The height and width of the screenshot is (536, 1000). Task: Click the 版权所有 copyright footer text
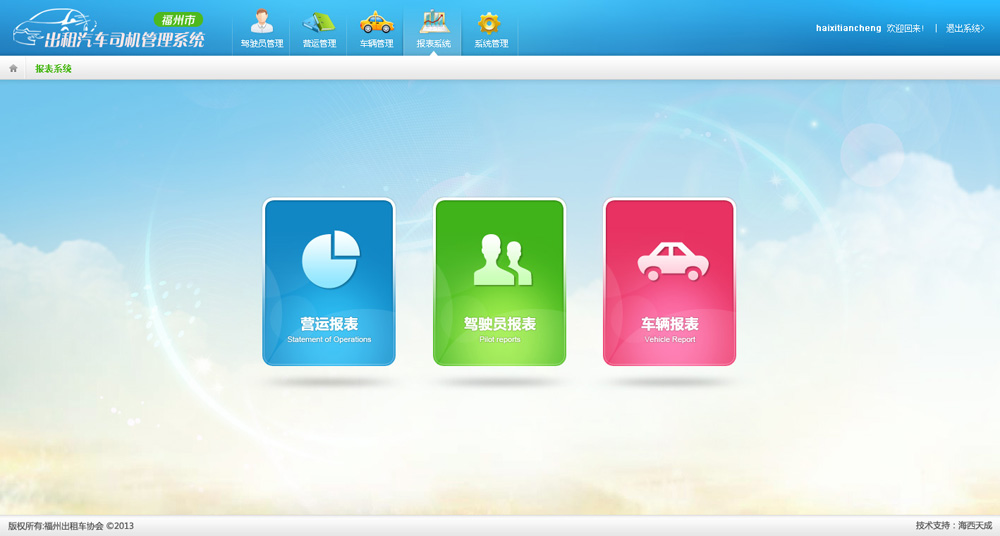click(71, 526)
